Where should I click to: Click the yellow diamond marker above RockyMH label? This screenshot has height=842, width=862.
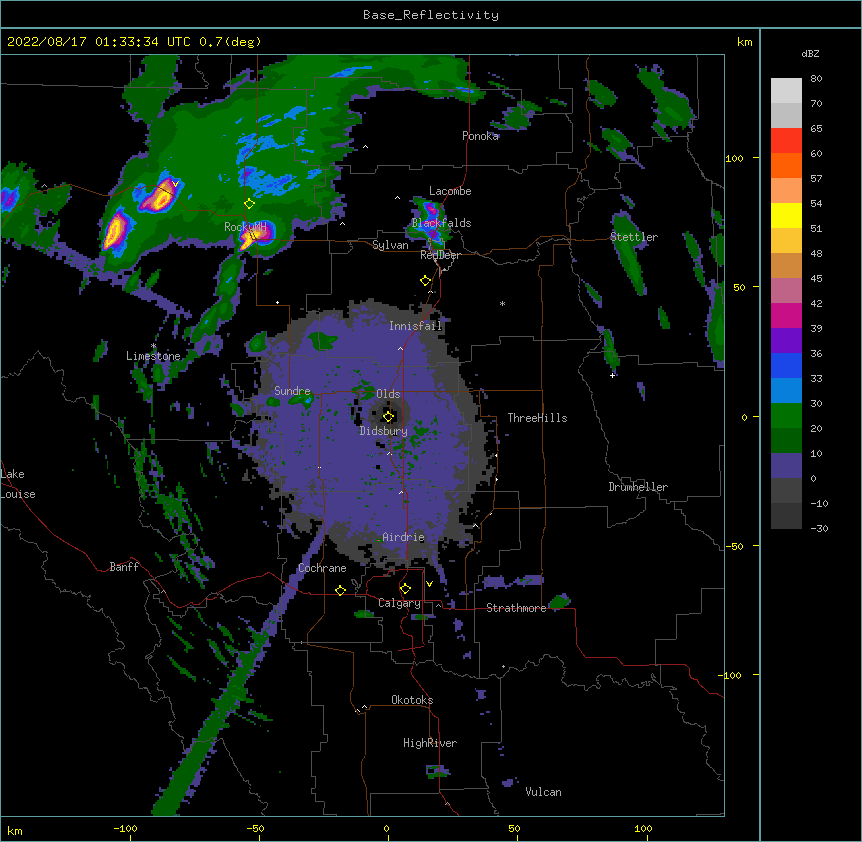249,204
